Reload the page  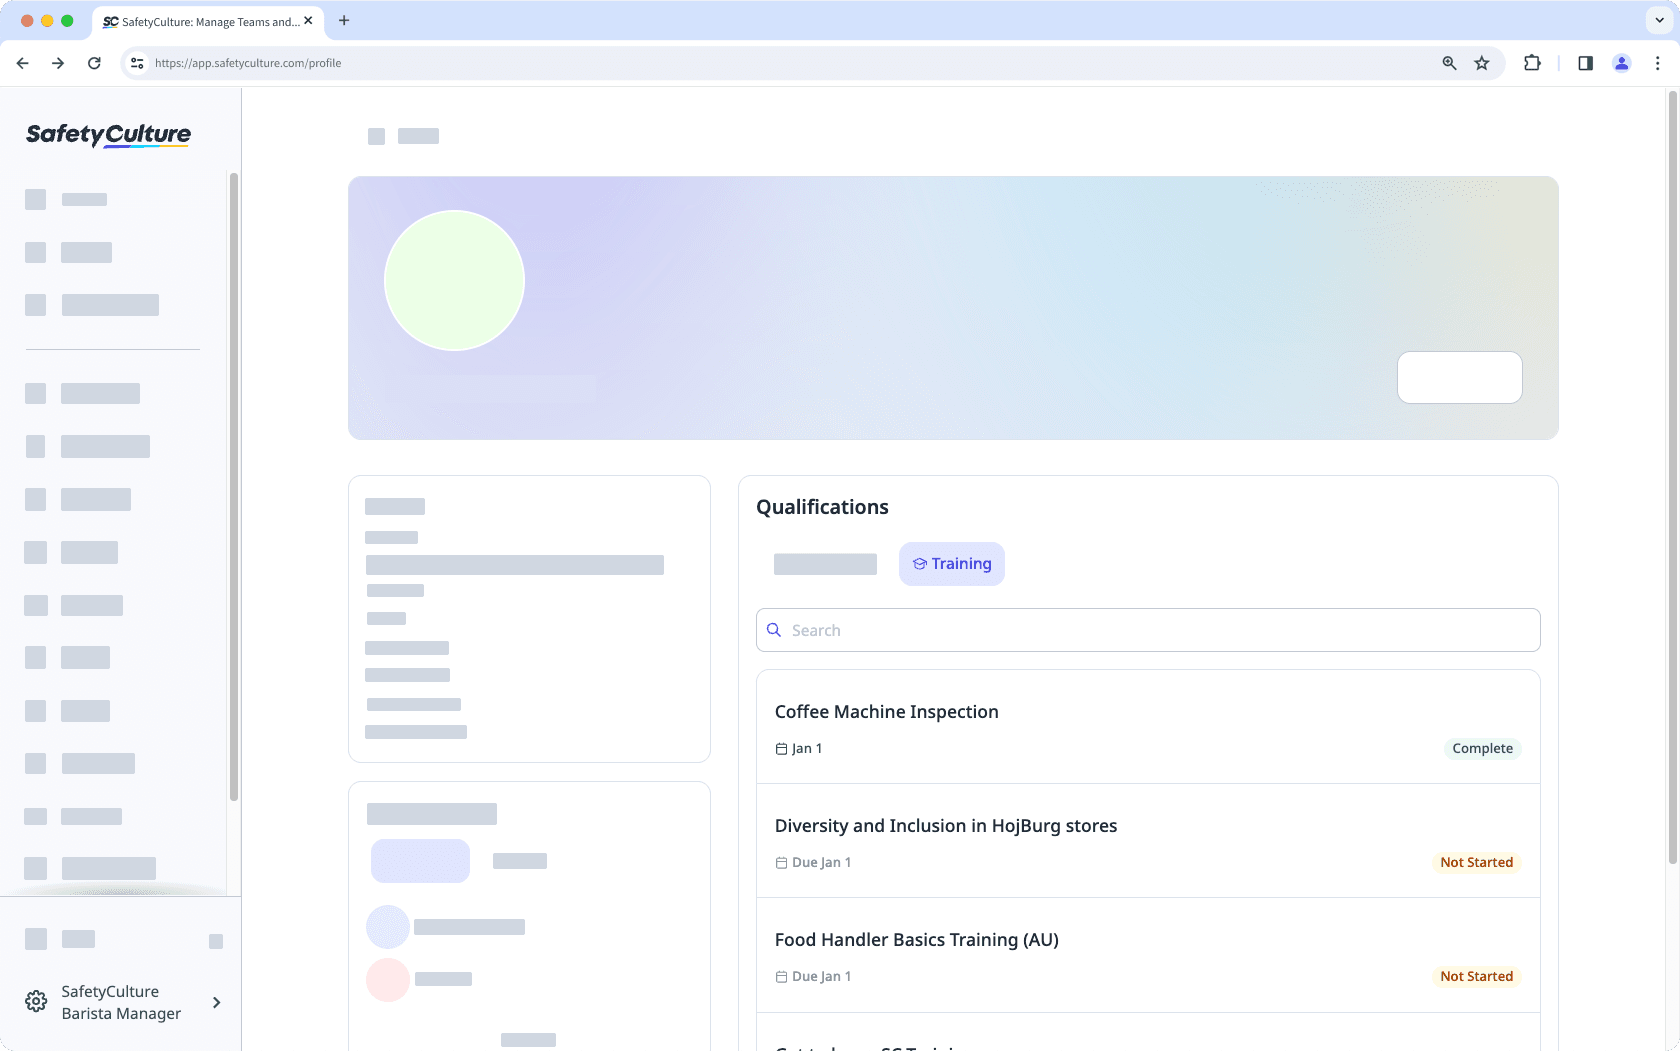tap(94, 63)
